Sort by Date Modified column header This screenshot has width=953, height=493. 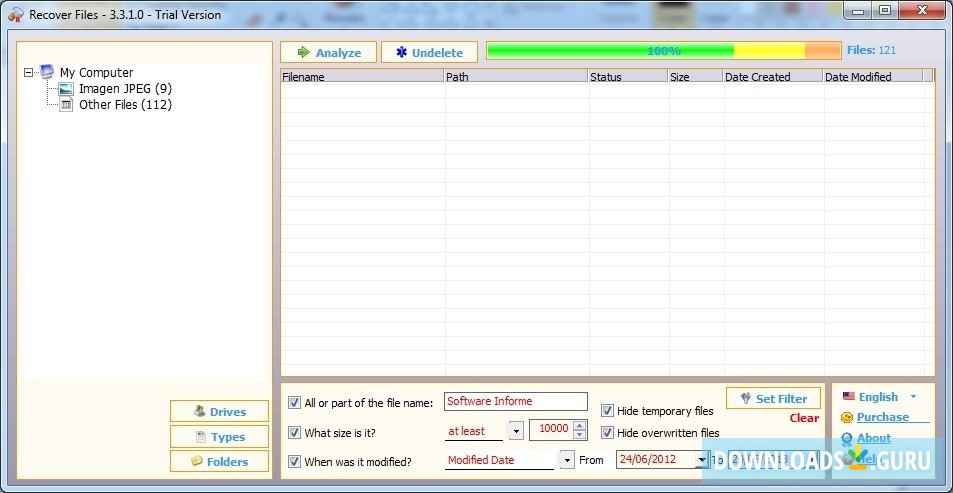[x=873, y=77]
